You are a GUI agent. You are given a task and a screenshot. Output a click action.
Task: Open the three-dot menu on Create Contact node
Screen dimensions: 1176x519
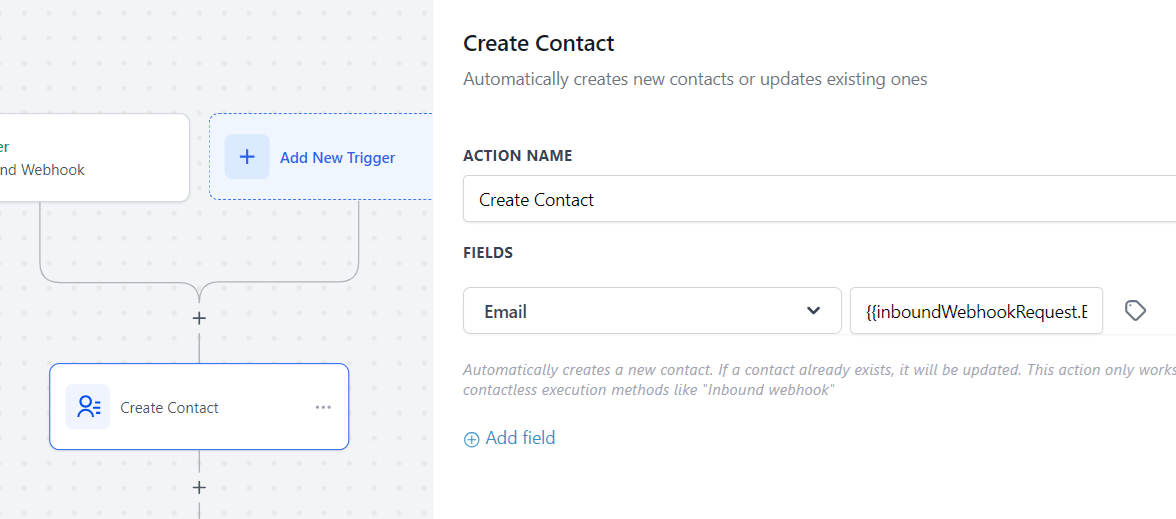(x=323, y=407)
